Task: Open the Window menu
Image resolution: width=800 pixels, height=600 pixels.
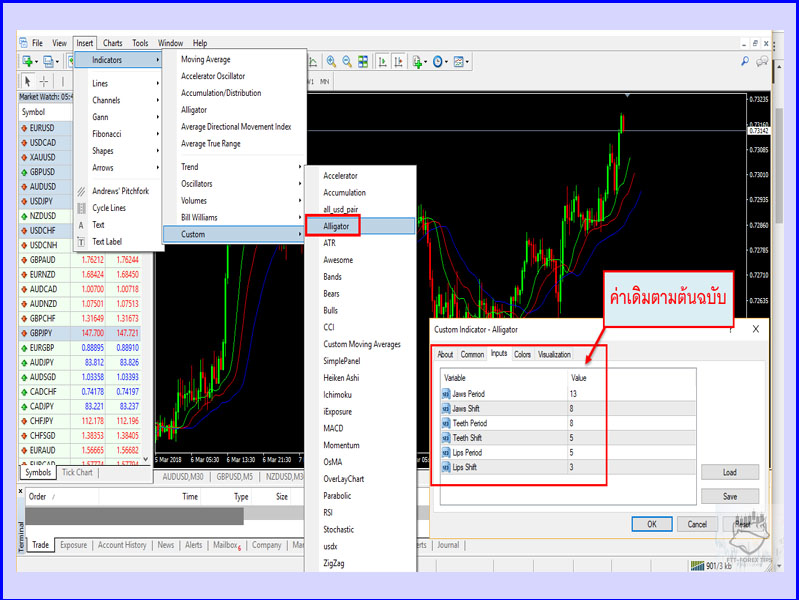Action: pyautogui.click(x=170, y=43)
